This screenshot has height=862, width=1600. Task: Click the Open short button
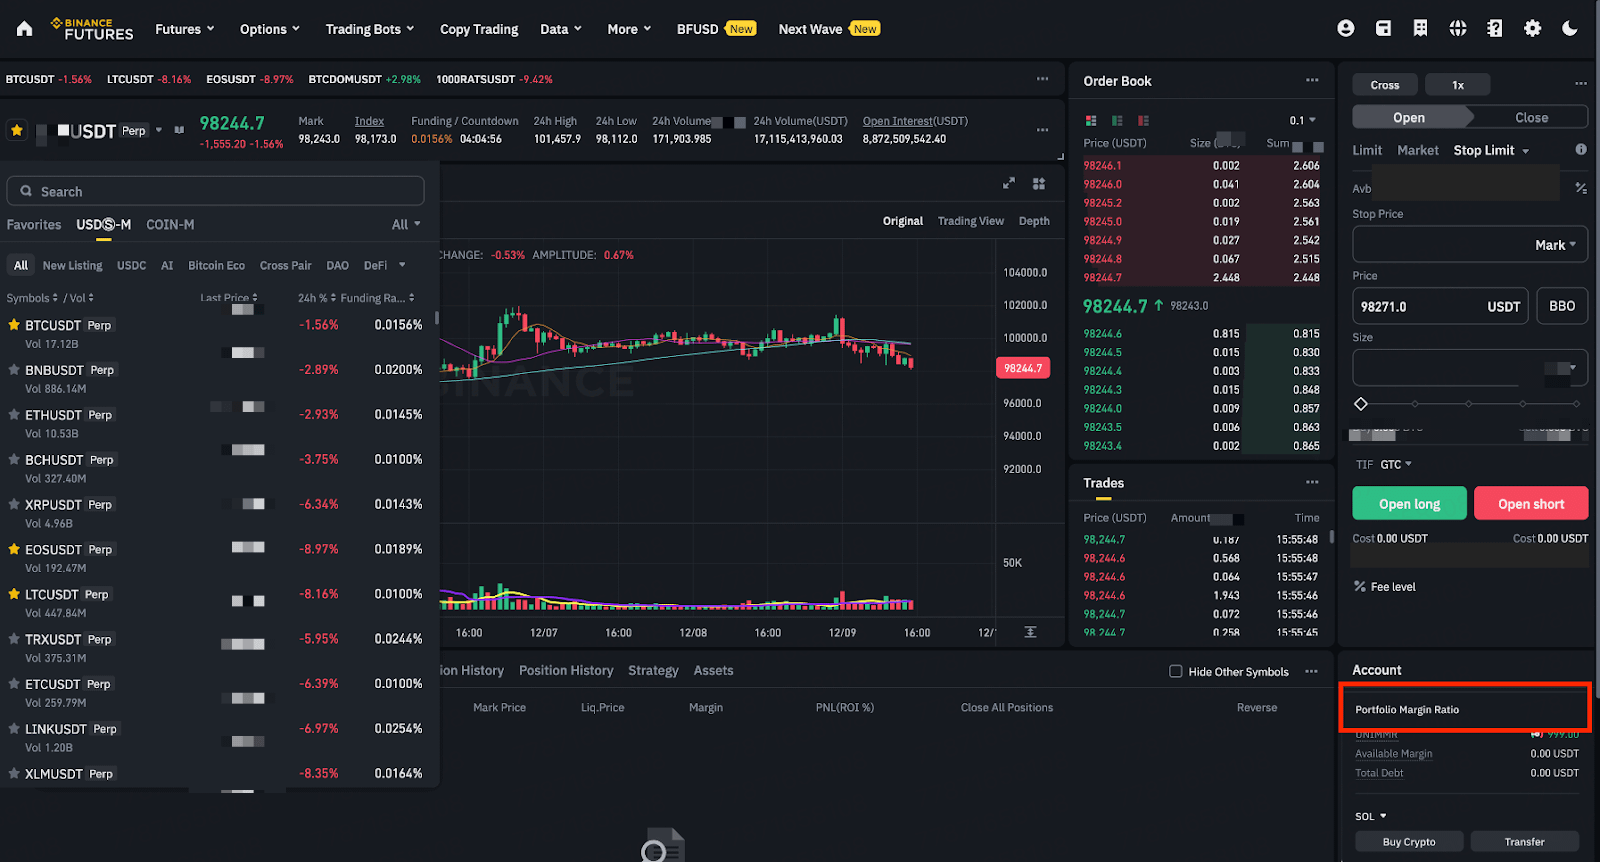(1531, 503)
